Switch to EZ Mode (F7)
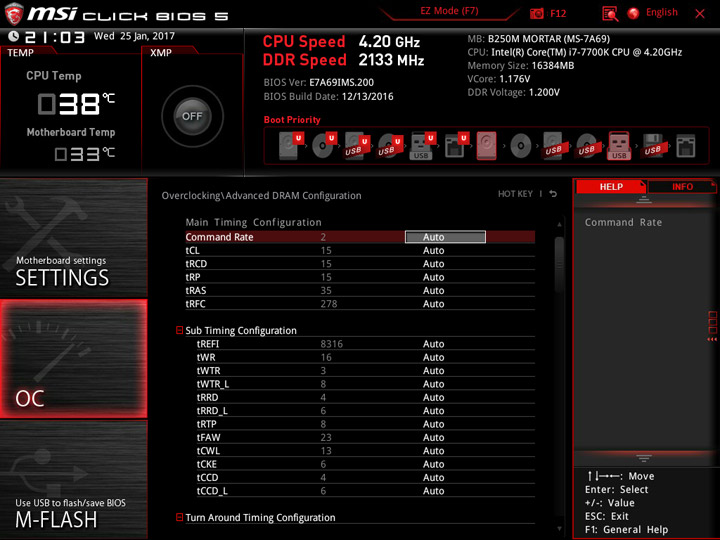Screen dimensions: 720x540 click(449, 11)
